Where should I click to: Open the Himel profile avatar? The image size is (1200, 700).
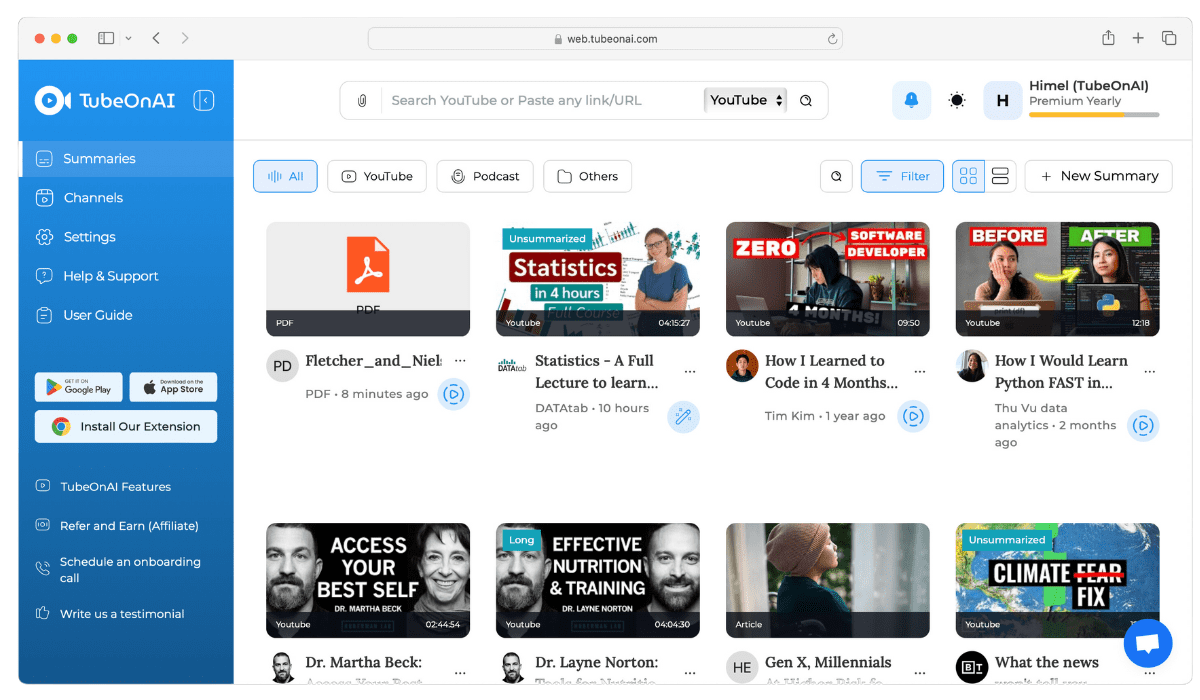[1002, 100]
